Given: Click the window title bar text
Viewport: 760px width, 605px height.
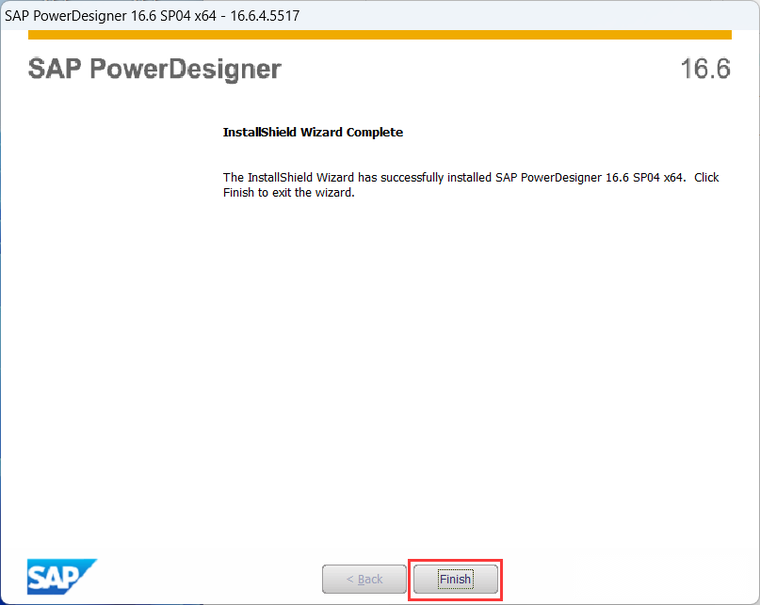Looking at the screenshot, I should (x=152, y=16).
